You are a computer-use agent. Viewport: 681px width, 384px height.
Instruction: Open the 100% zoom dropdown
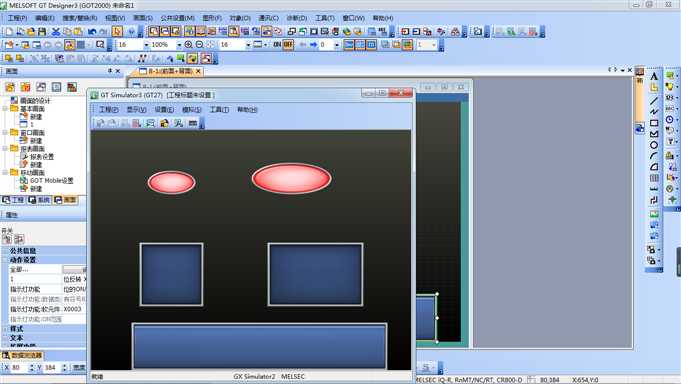(179, 45)
